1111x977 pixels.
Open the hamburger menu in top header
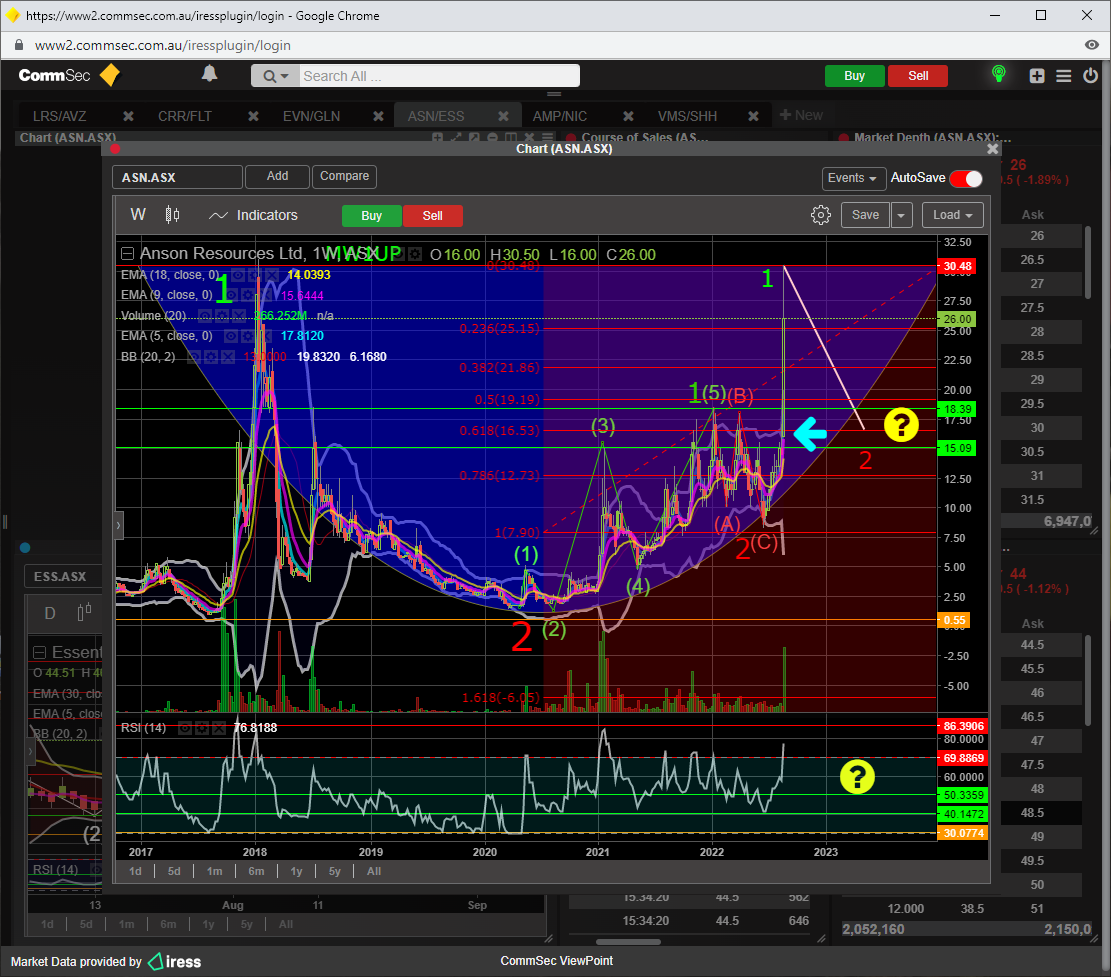[x=1064, y=76]
